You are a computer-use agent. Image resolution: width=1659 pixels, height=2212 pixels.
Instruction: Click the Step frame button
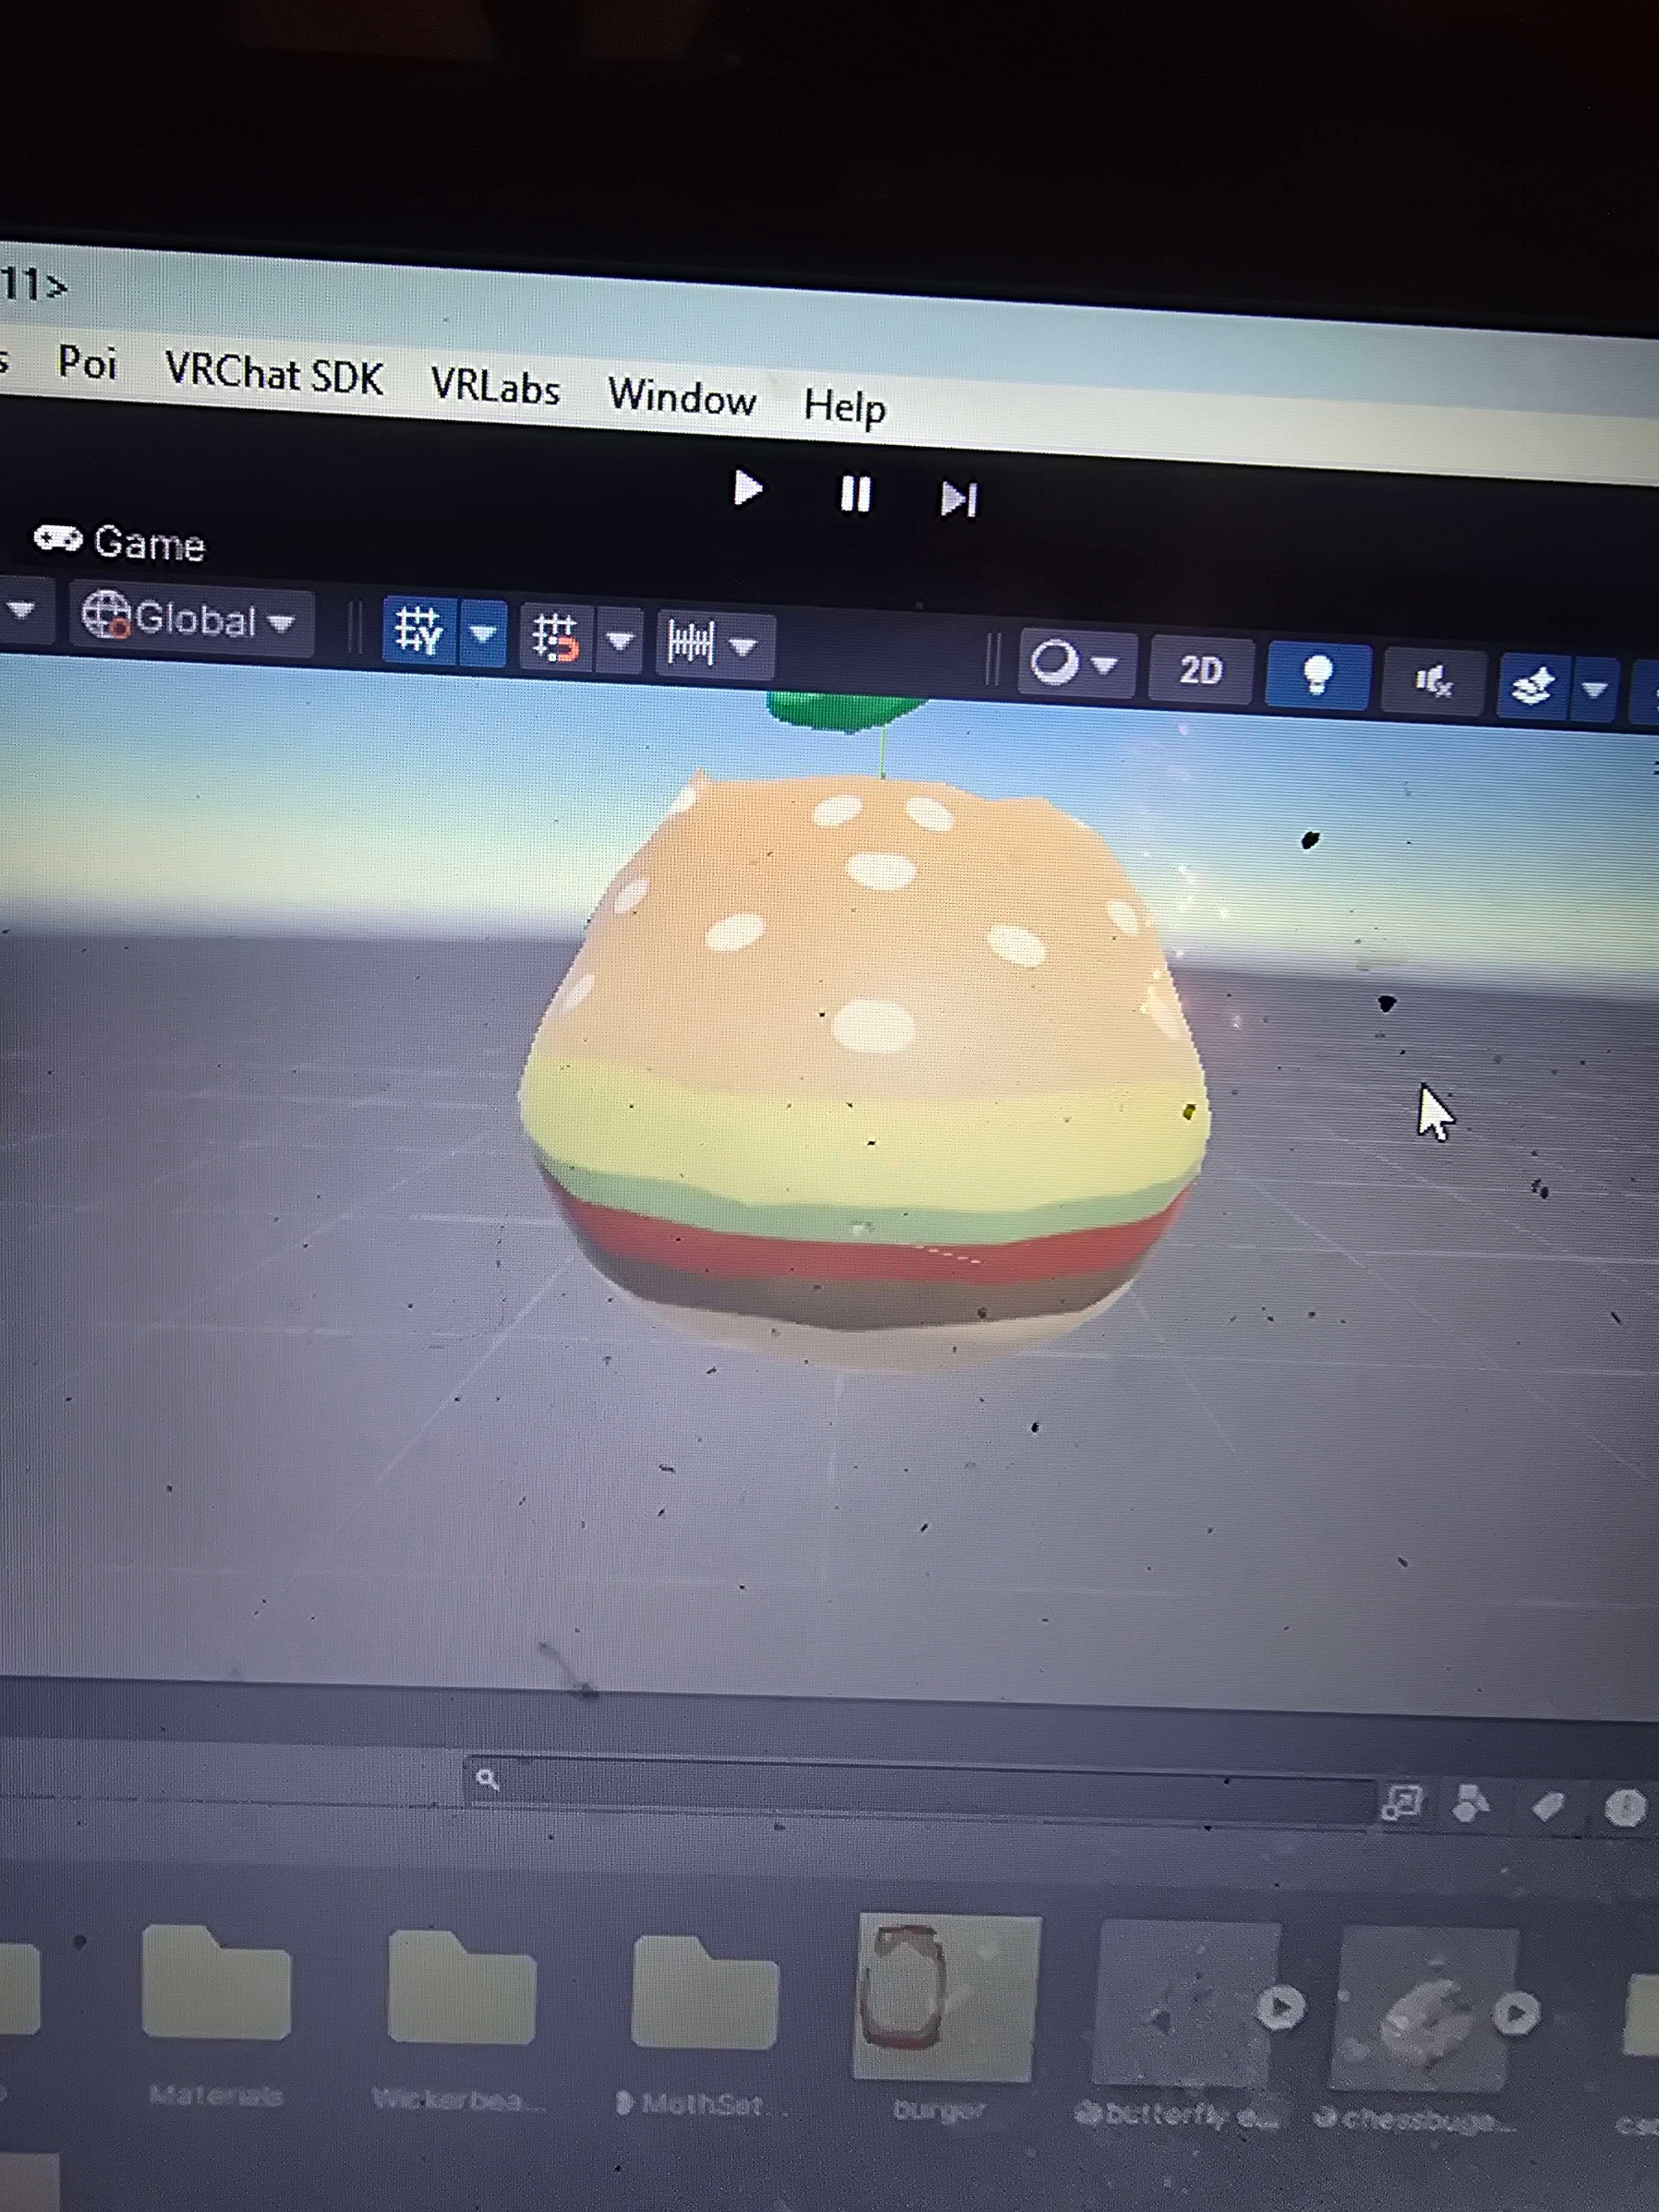(x=958, y=499)
